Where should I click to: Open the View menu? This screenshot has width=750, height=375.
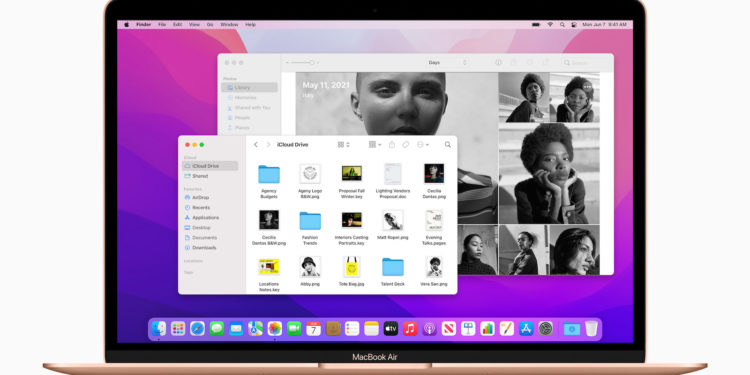pyautogui.click(x=194, y=24)
